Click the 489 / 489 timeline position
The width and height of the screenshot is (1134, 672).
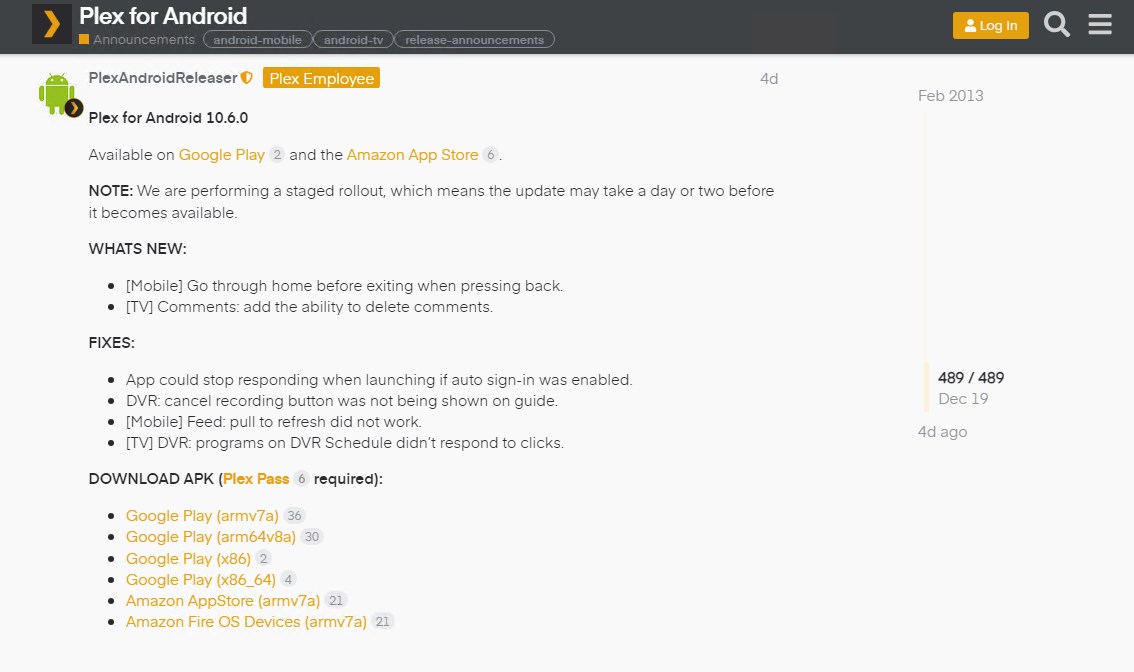(971, 378)
